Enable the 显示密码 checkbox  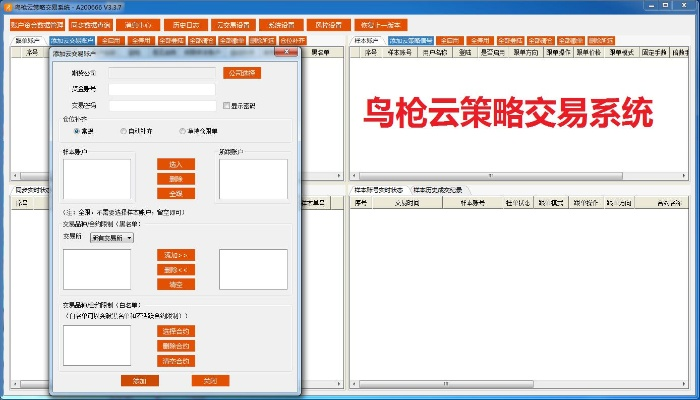coord(225,105)
